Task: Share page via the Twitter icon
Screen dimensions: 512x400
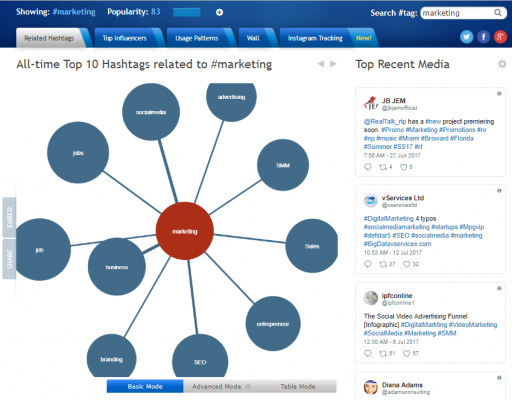Action: pyautogui.click(x=467, y=37)
